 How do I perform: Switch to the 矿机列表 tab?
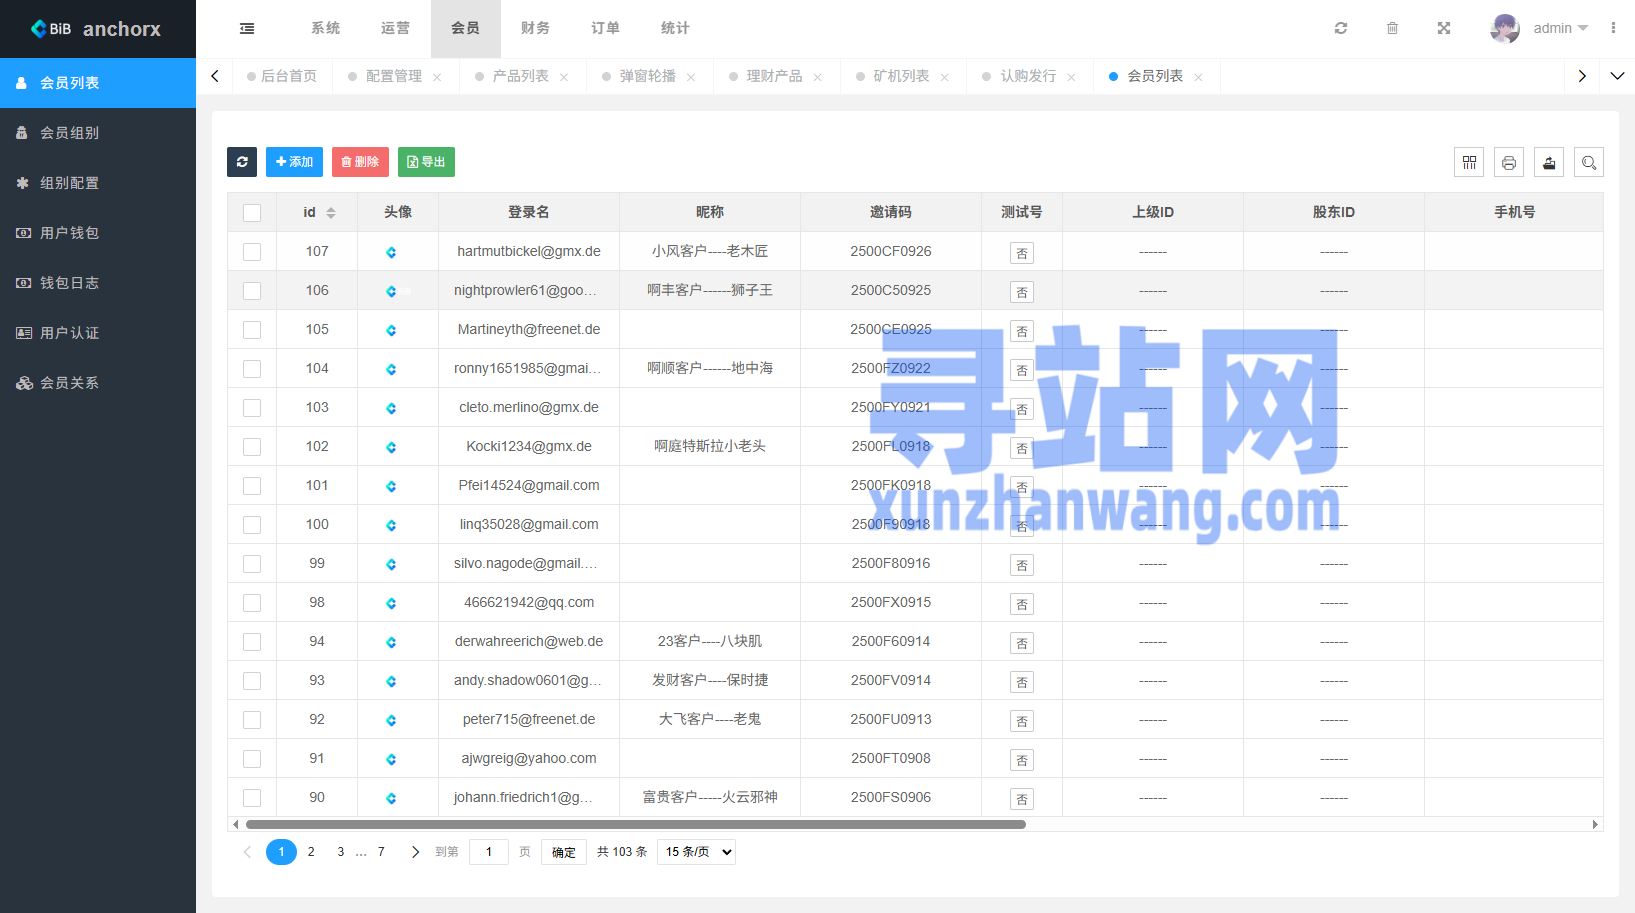click(901, 76)
